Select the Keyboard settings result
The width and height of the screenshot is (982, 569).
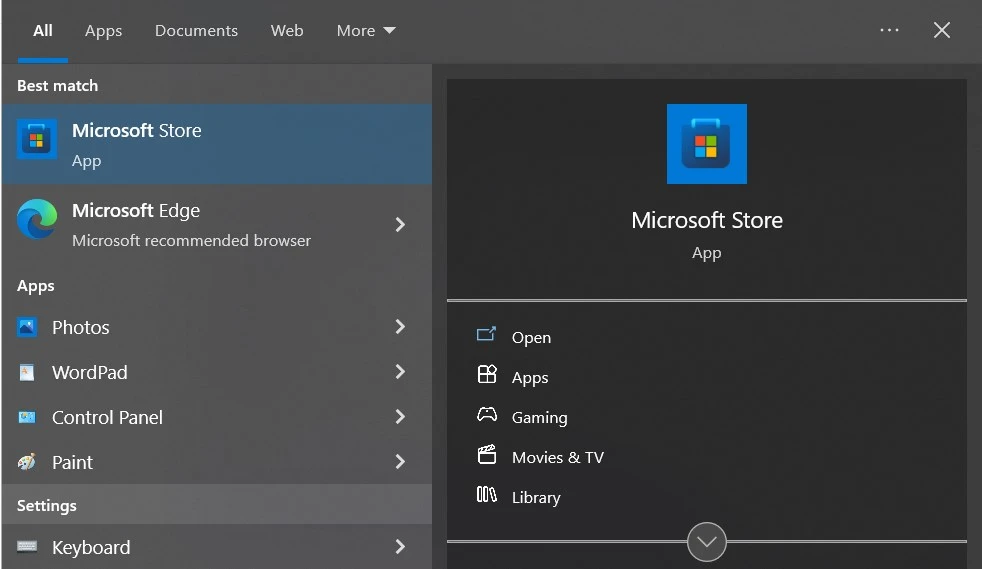point(217,546)
